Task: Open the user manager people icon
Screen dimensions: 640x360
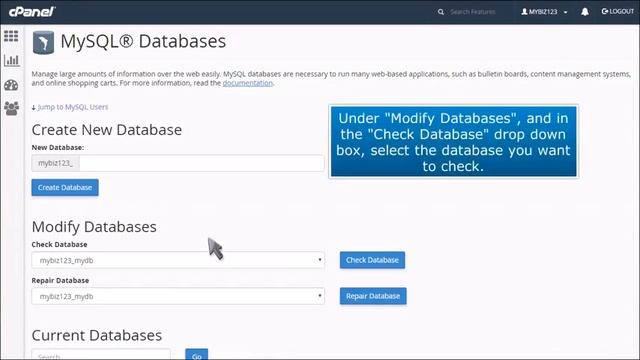Action: tap(11, 108)
